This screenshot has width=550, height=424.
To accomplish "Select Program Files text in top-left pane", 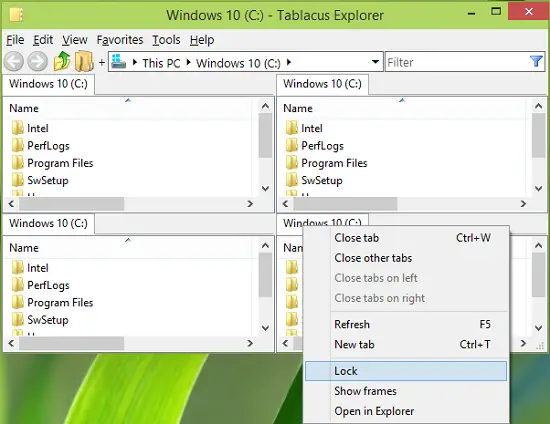I will [x=60, y=163].
